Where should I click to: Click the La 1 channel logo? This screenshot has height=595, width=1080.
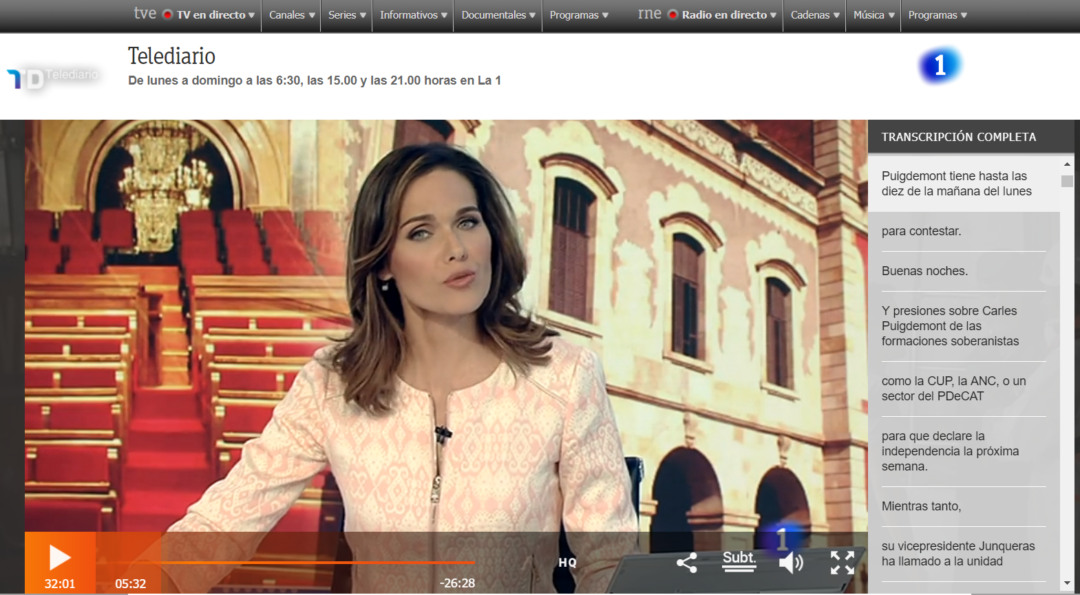939,66
